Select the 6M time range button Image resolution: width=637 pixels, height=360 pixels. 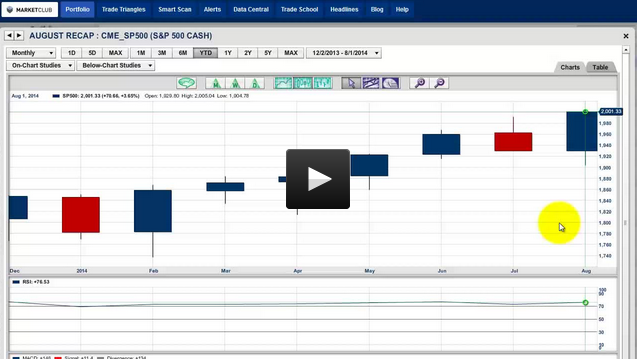(183, 53)
